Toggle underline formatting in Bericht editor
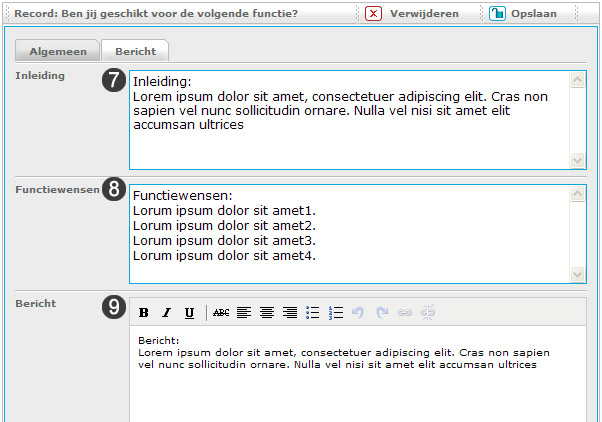This screenshot has width=602, height=422. 189,313
